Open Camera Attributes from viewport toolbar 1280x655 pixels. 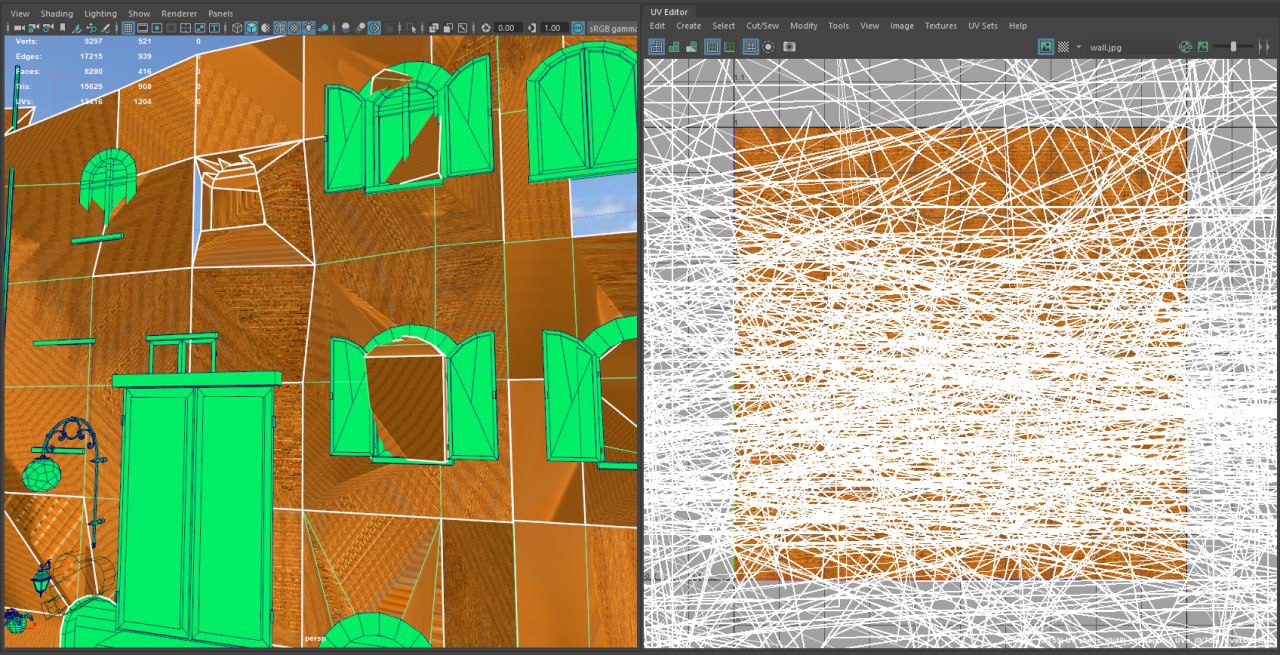[48, 28]
